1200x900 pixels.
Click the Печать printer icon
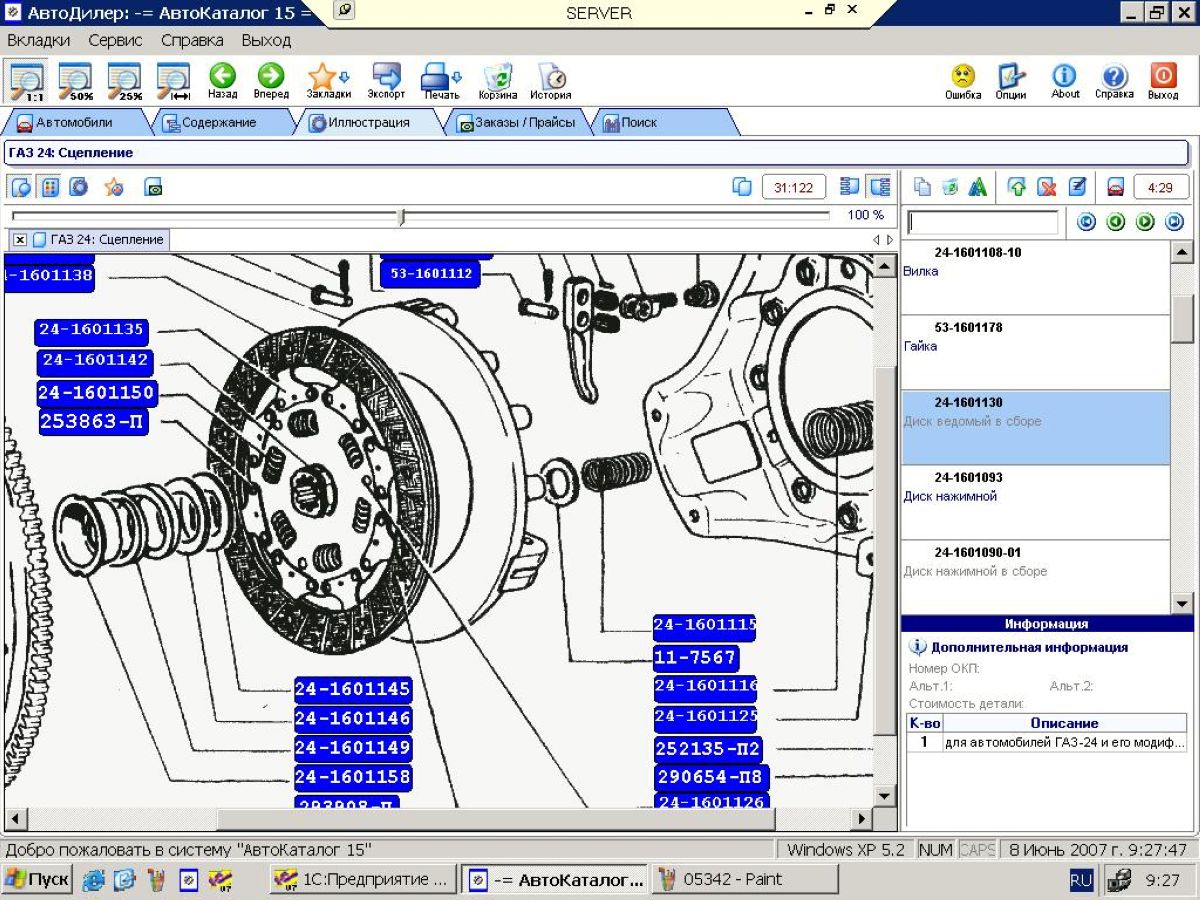441,81
